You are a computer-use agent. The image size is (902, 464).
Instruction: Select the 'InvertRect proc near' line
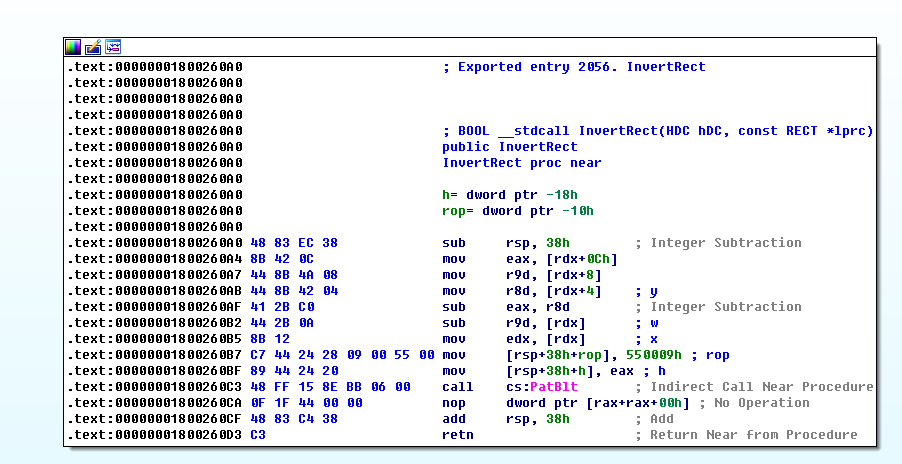(x=522, y=163)
